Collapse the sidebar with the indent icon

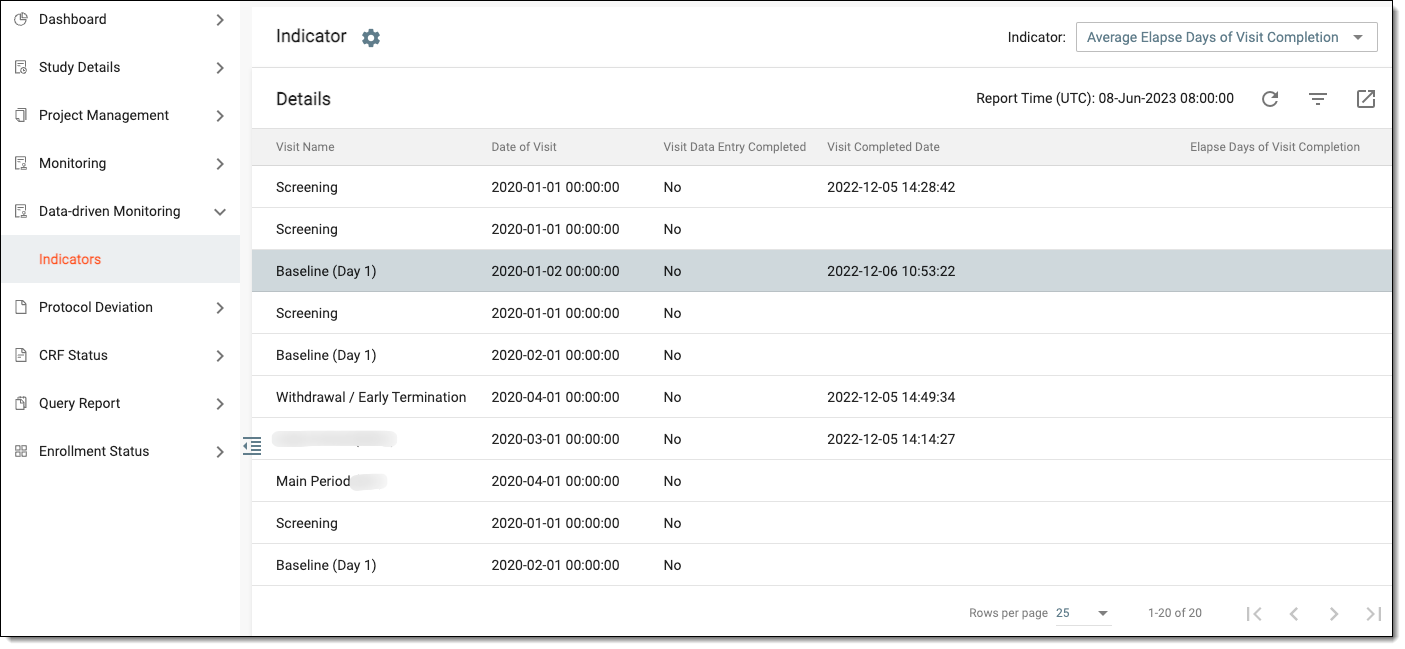[x=252, y=446]
